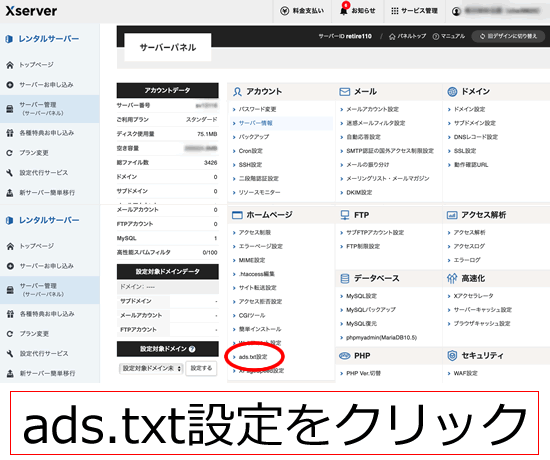Open メールアカウント設定 link

click(373, 109)
